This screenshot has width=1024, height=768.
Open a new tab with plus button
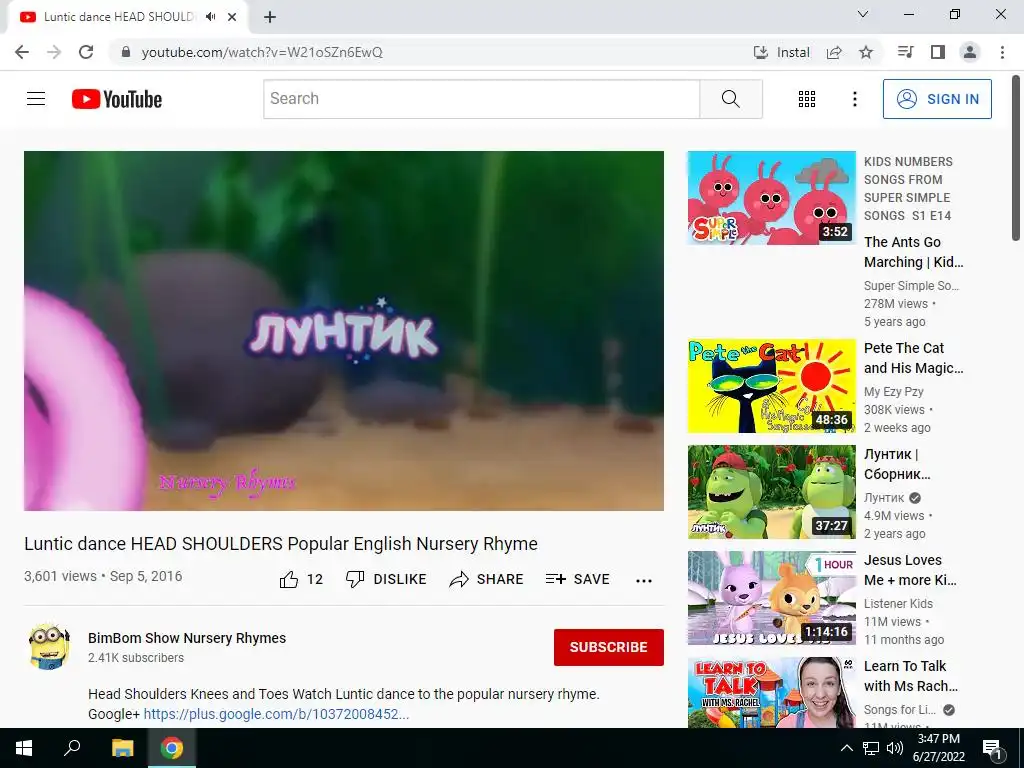tap(270, 17)
